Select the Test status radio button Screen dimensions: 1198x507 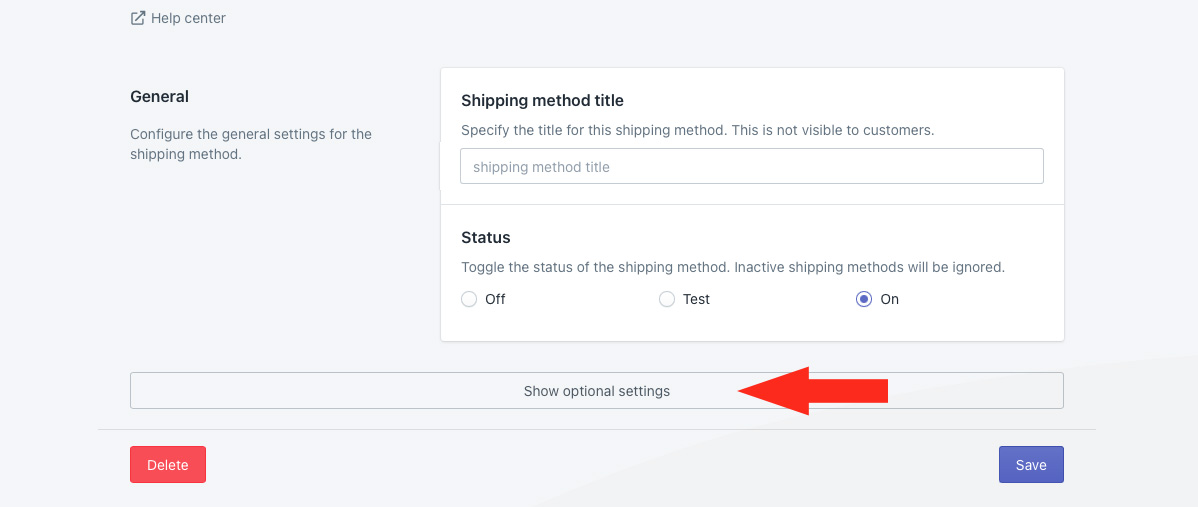pos(667,299)
